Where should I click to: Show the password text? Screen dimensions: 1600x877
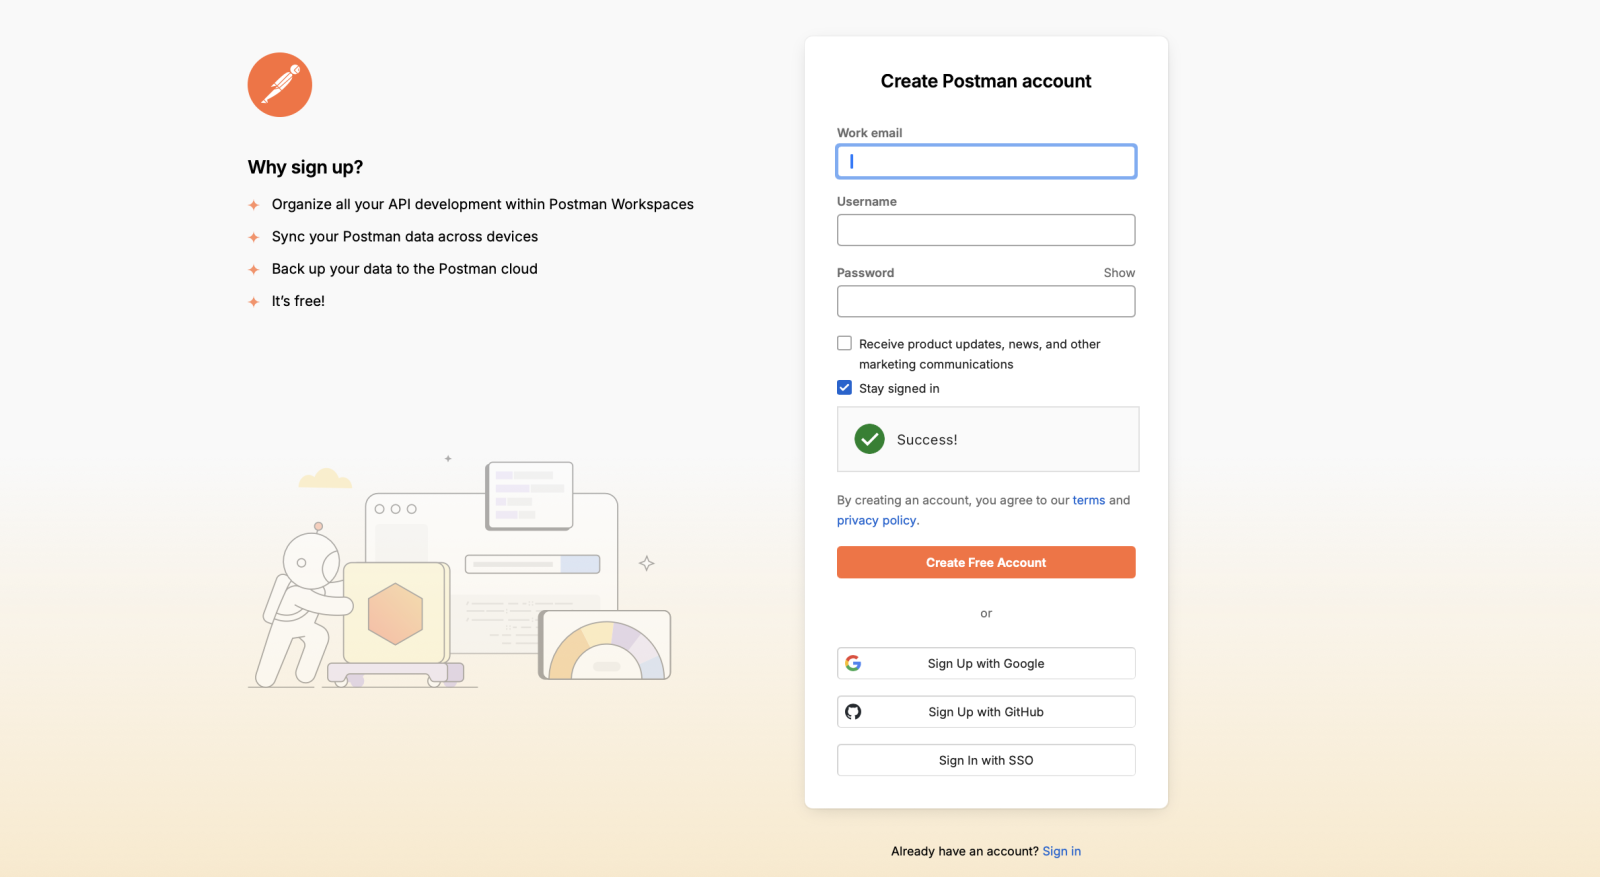(1119, 273)
